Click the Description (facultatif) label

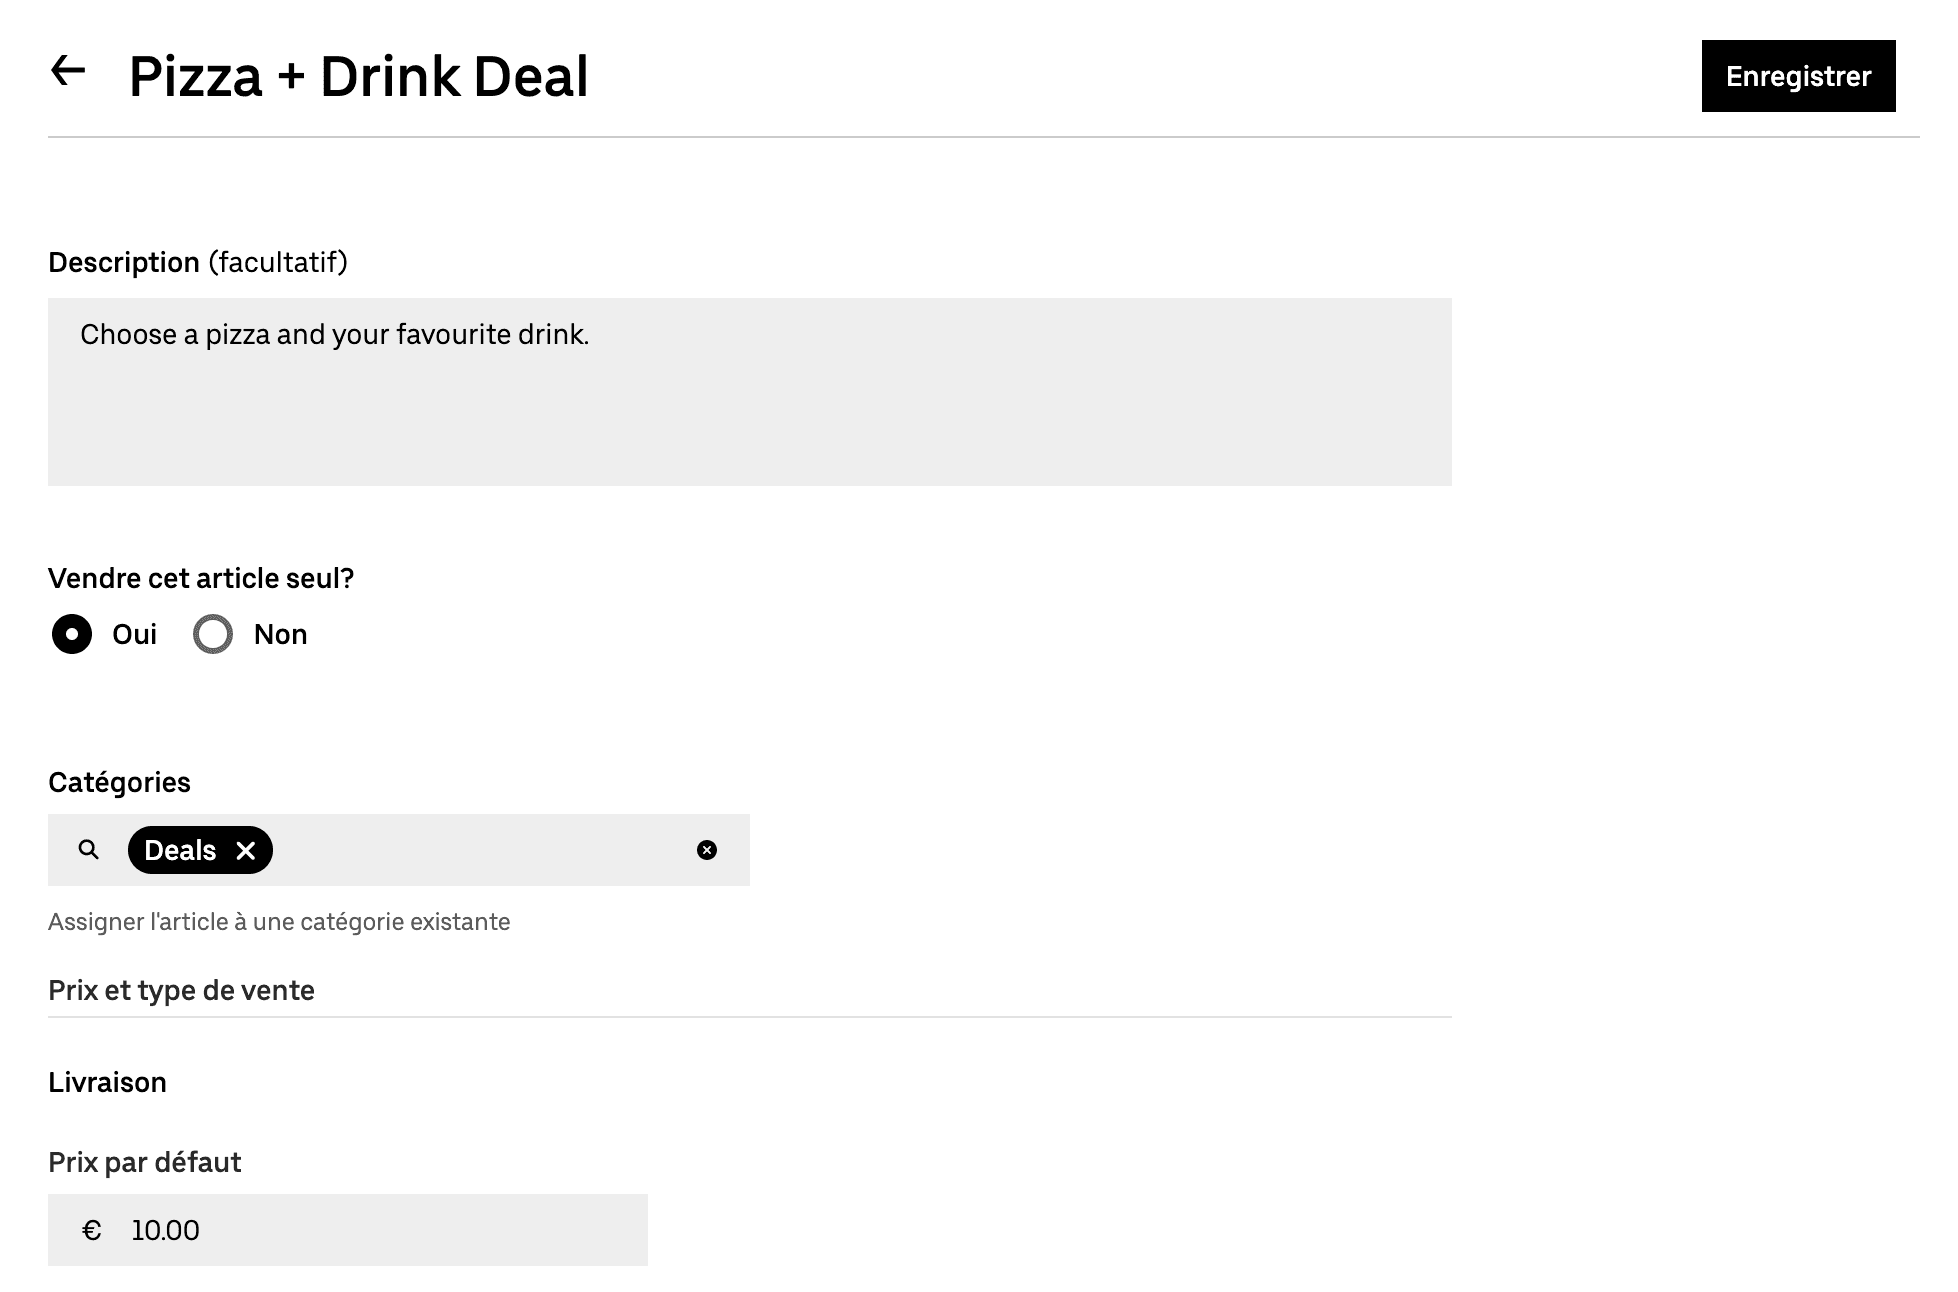pos(197,262)
